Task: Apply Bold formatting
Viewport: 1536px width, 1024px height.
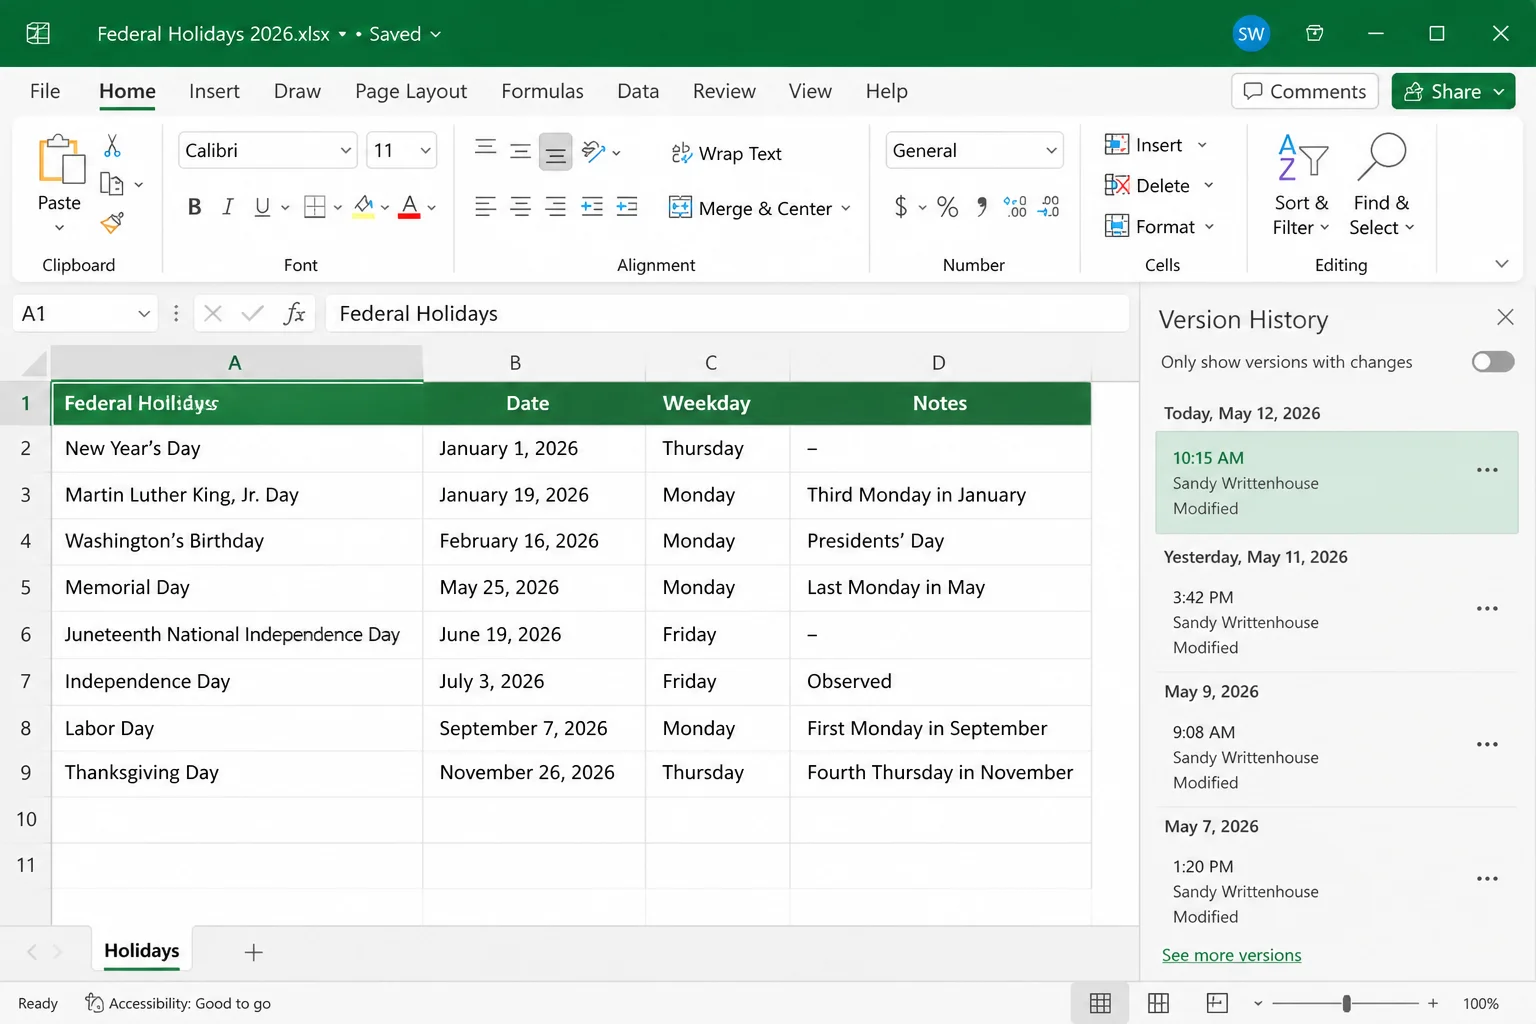Action: pos(195,207)
